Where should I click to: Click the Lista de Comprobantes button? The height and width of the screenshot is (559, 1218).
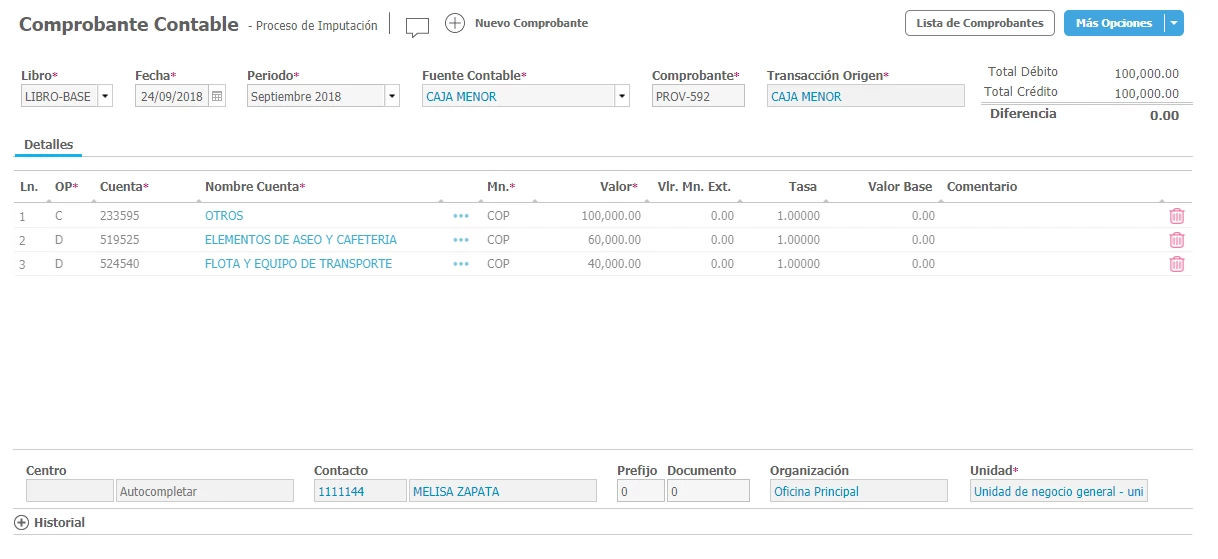(979, 23)
